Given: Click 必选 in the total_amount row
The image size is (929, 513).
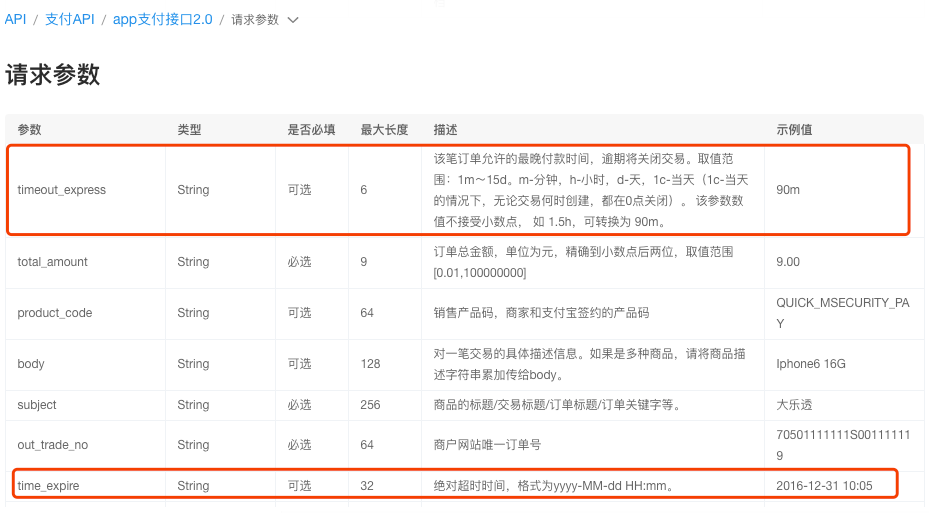Looking at the screenshot, I should tap(299, 262).
